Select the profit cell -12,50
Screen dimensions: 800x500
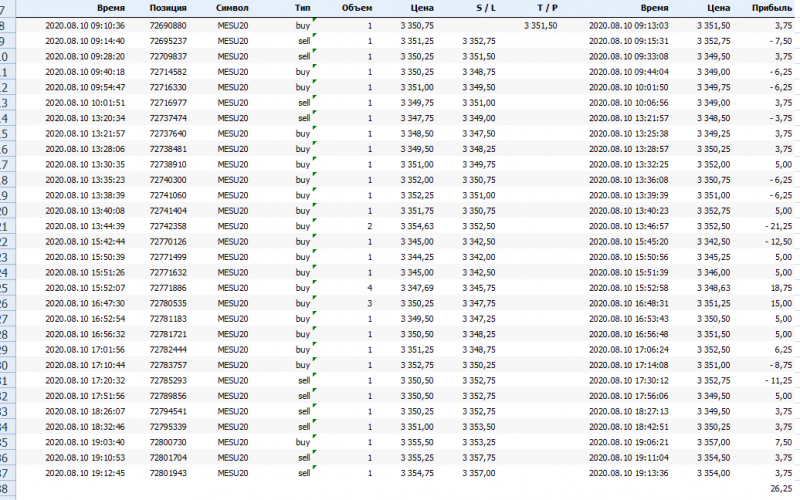[779, 241]
